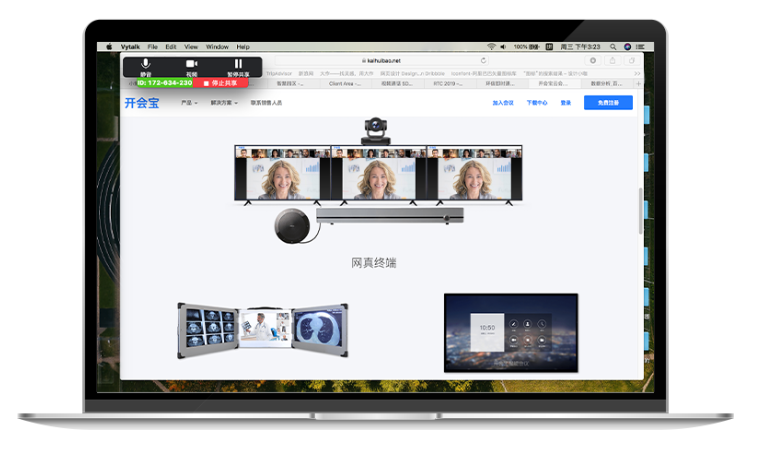Image resolution: width=759 pixels, height=463 pixels.
Task: Open the Window menu
Action: pyautogui.click(x=217, y=47)
